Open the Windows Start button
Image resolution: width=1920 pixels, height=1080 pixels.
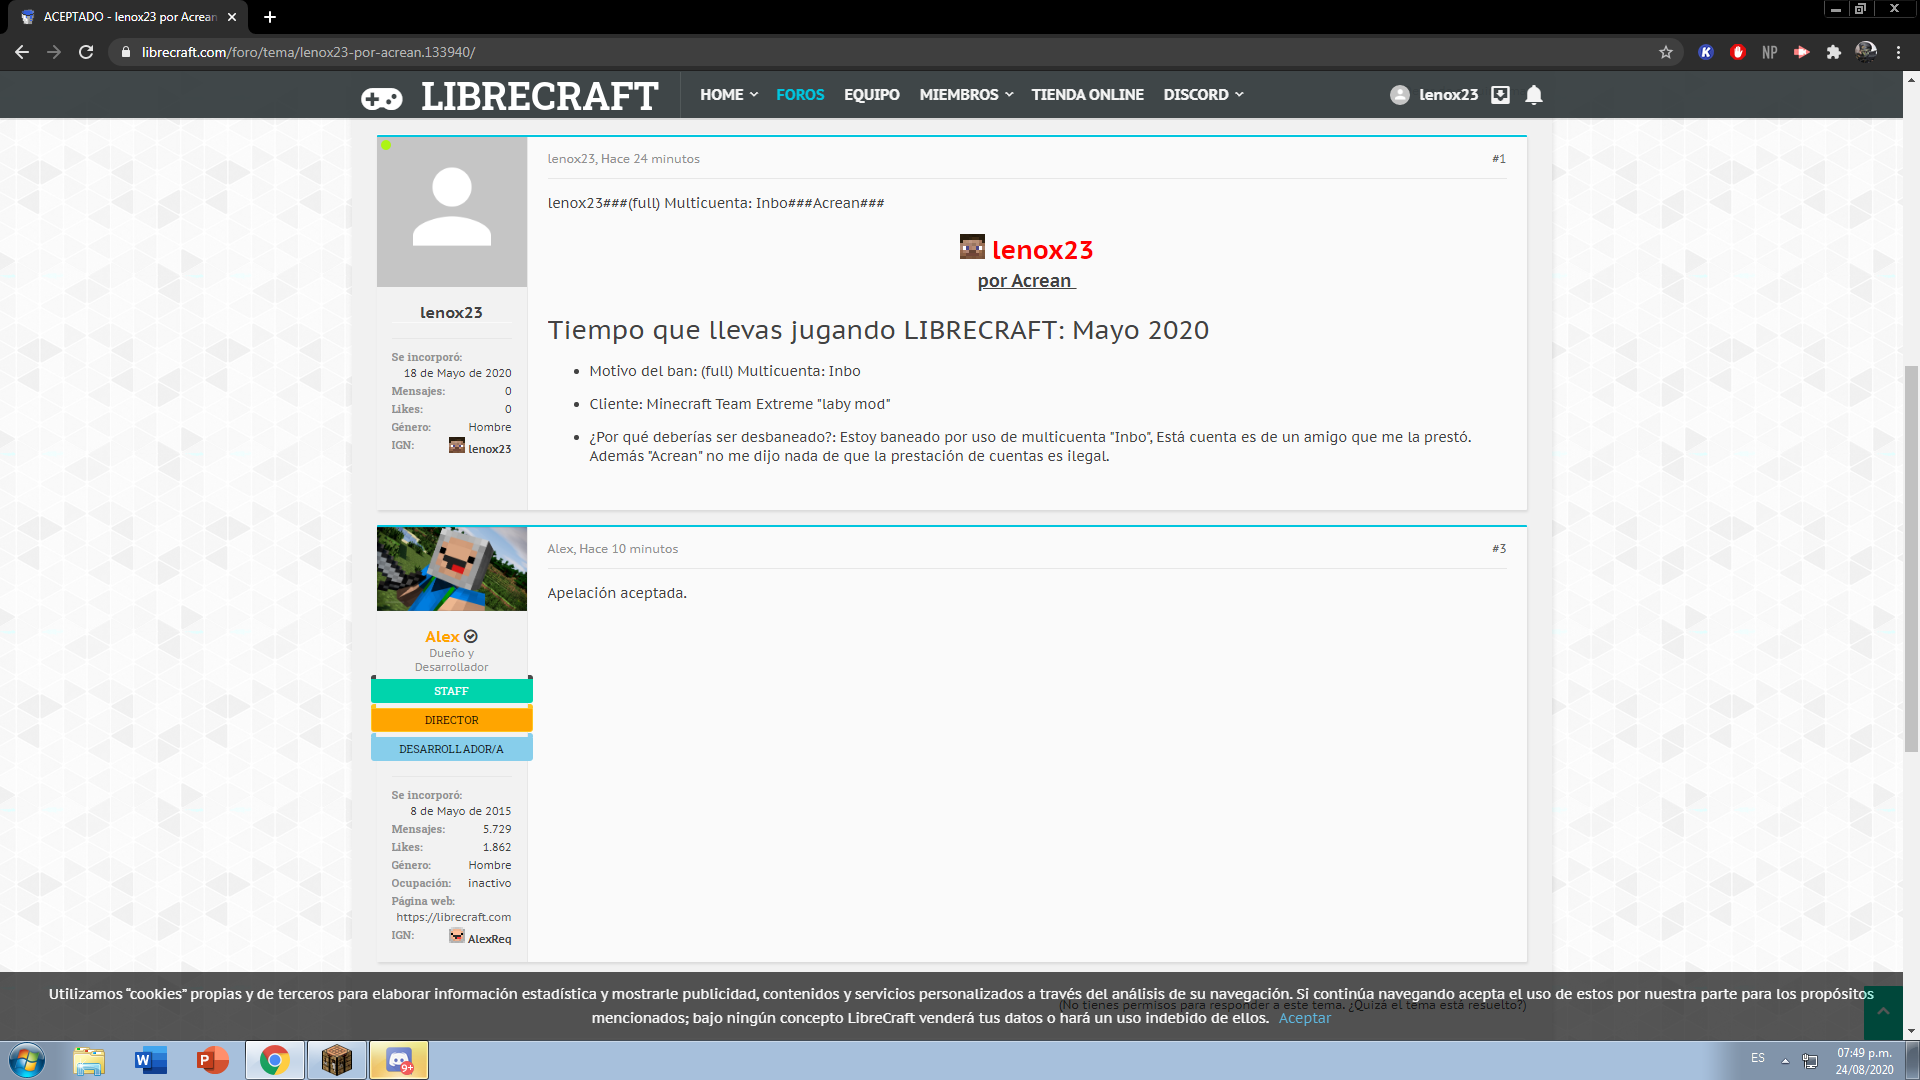[27, 1060]
